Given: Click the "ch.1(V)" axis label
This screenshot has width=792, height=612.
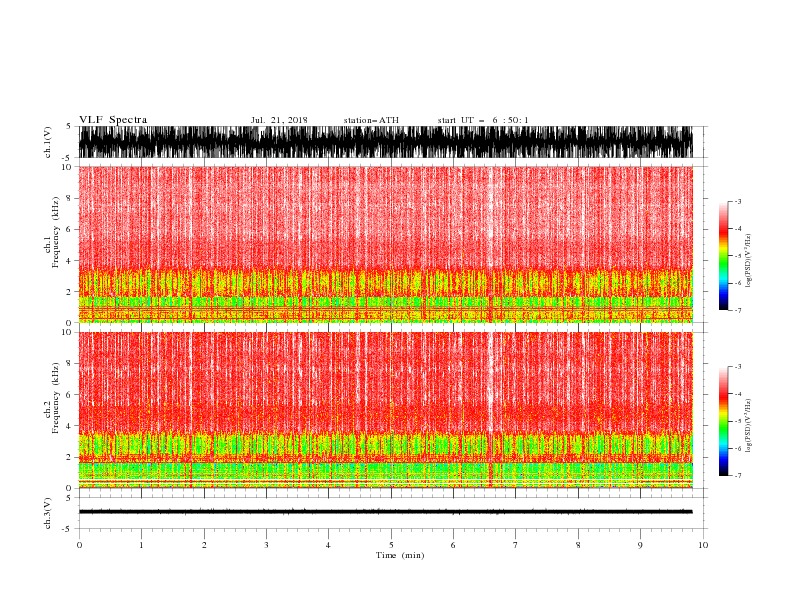Looking at the screenshot, I should 48,142.
